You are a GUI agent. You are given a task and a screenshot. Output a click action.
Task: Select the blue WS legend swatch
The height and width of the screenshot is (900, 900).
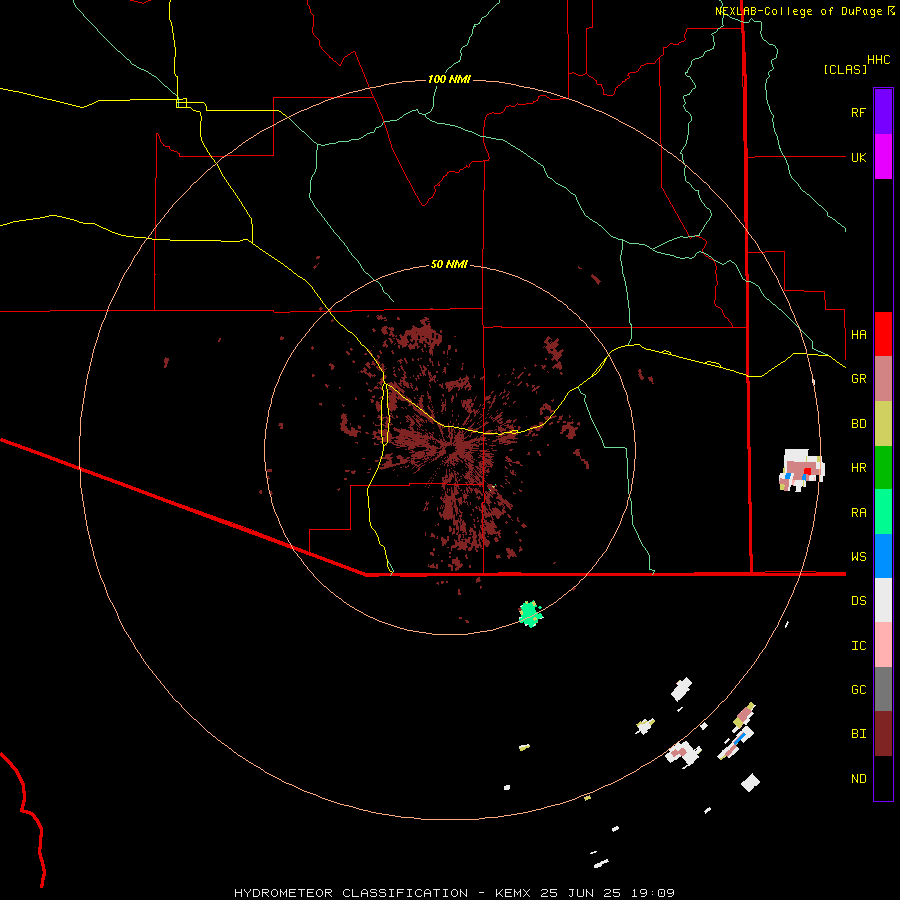click(x=883, y=556)
